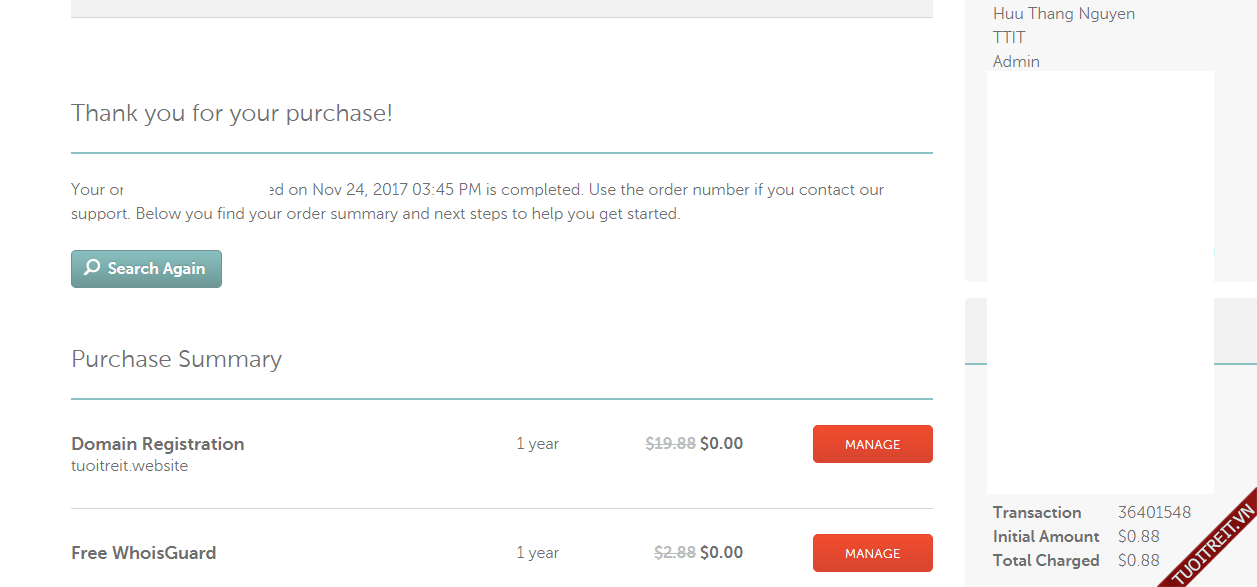Manage the Free WhoisGuard item

tap(872, 553)
